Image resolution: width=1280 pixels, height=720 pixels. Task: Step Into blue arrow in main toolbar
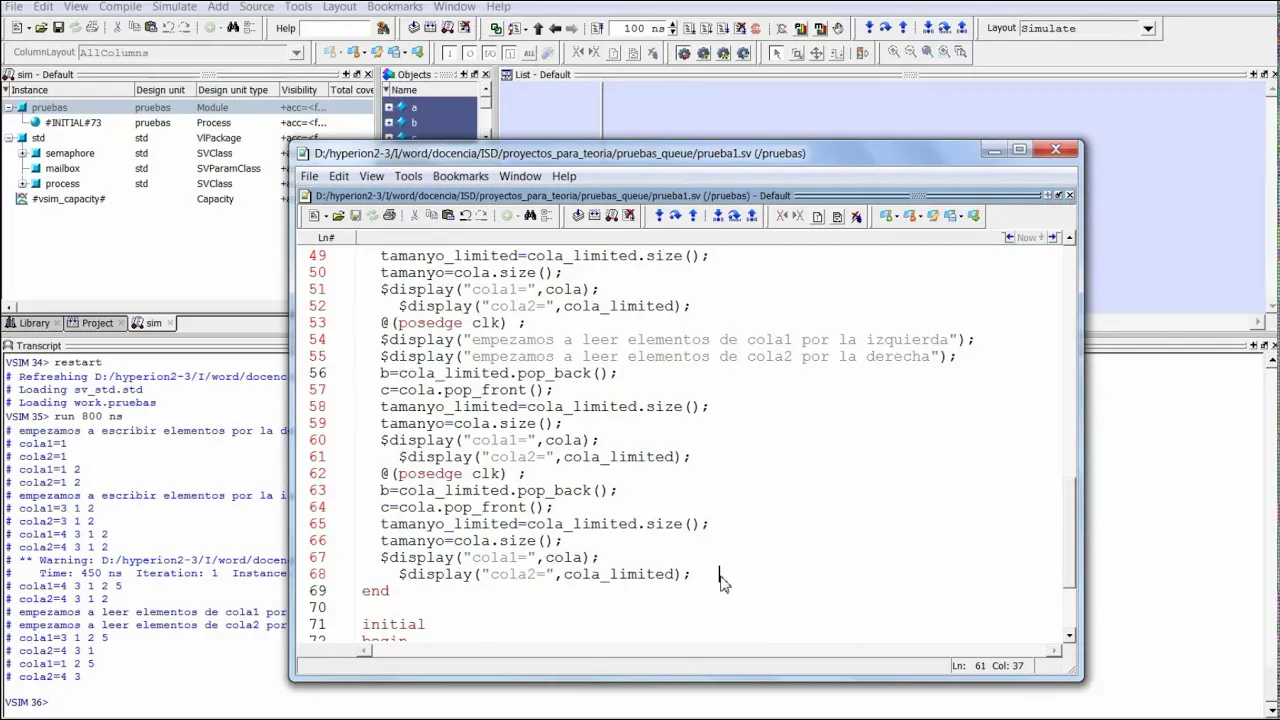(869, 28)
